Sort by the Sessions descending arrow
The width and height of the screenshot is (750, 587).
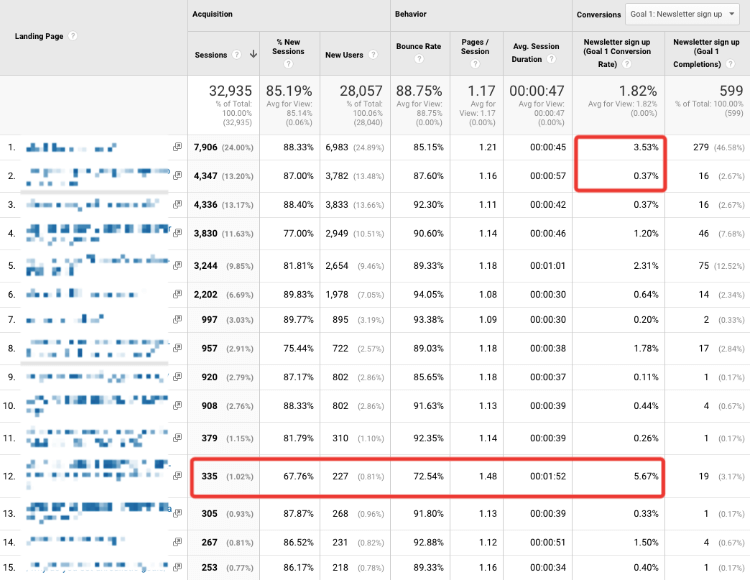254,55
